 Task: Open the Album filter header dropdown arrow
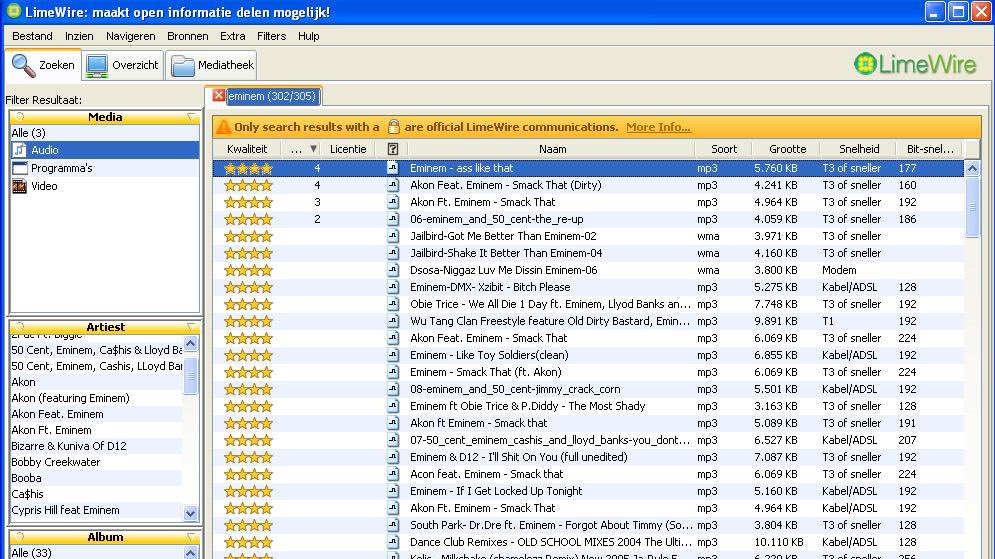pyautogui.click(x=190, y=537)
